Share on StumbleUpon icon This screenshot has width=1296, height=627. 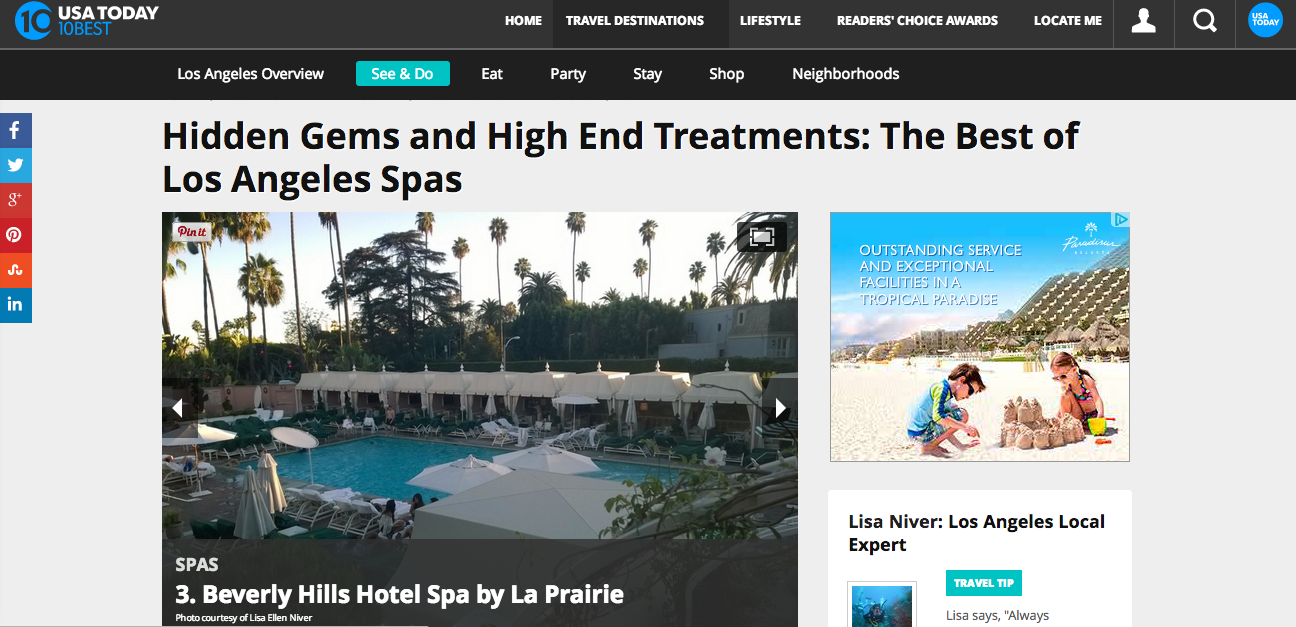coord(16,270)
